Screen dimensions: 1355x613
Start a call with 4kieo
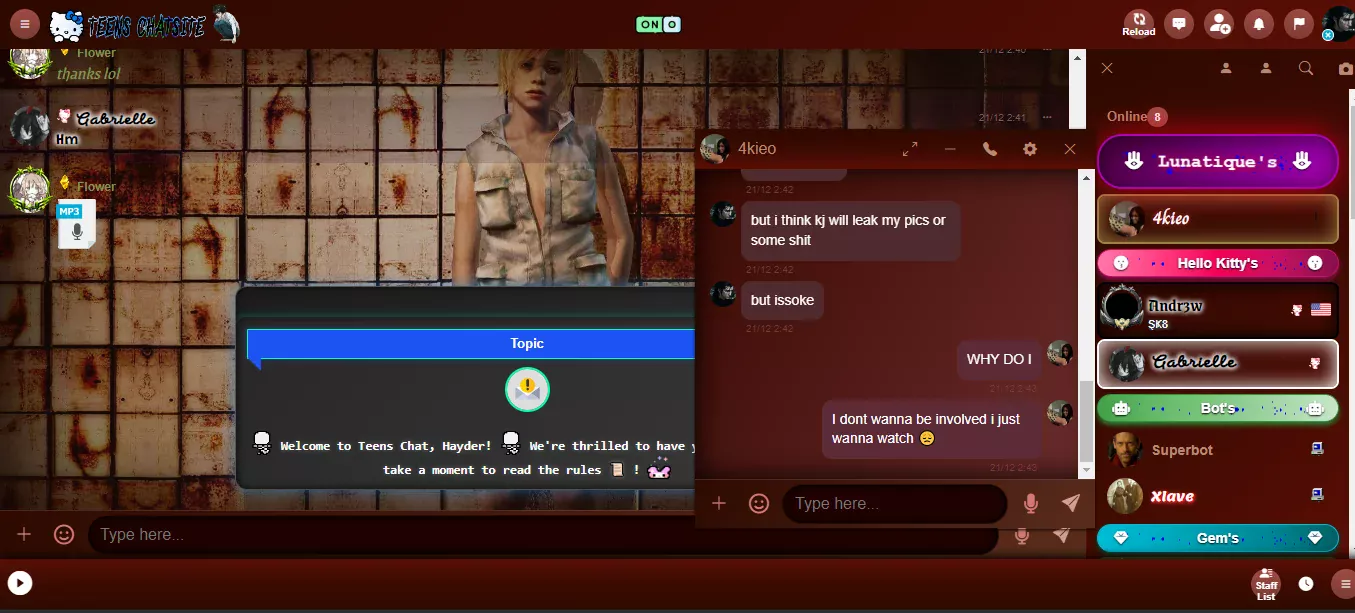(990, 149)
